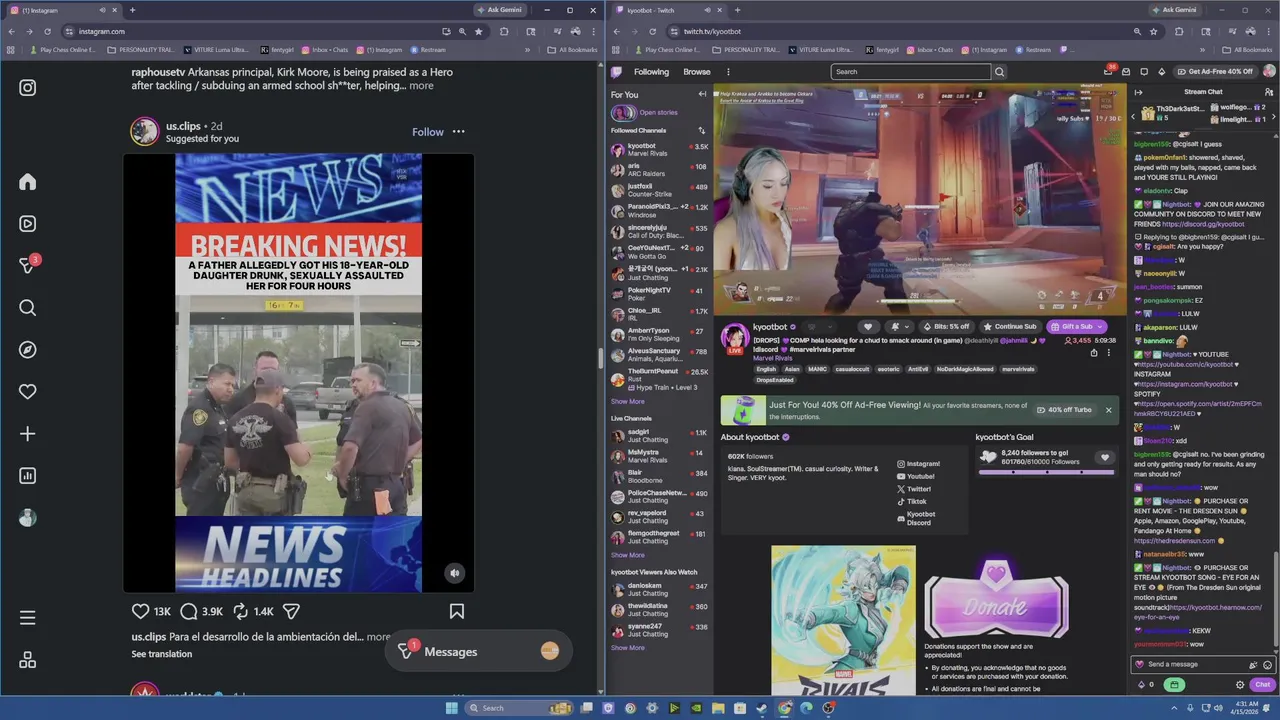Open Instagram Search from sidebar
The width and height of the screenshot is (1280, 720).
point(28,308)
